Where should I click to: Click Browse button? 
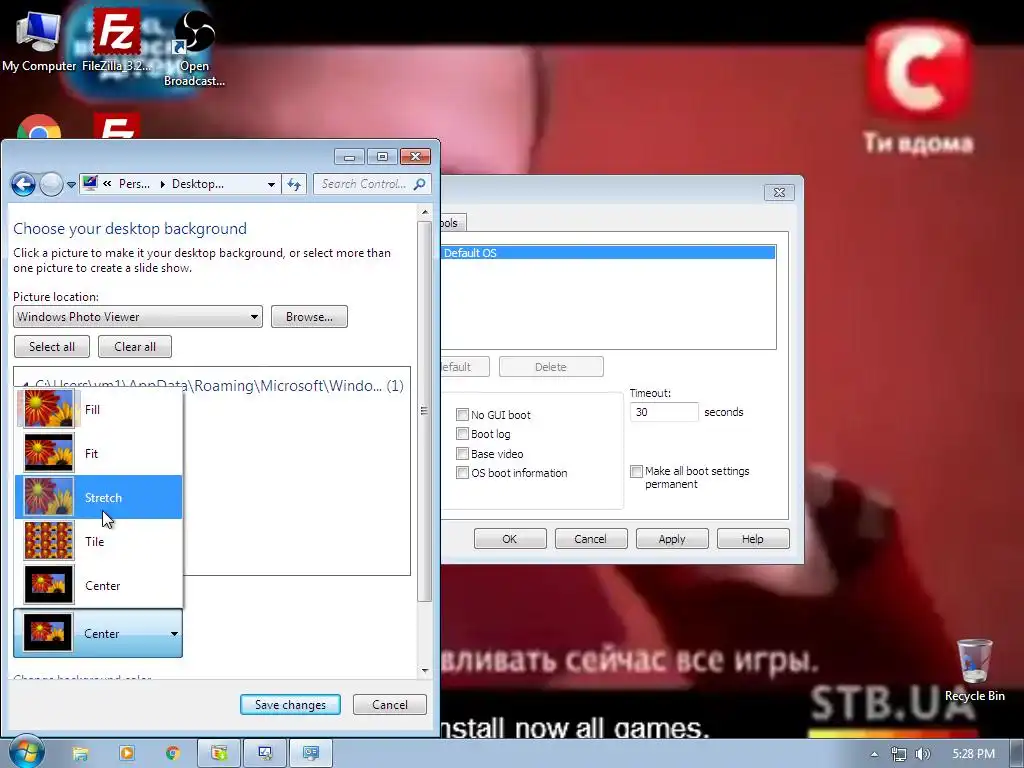[x=309, y=317]
